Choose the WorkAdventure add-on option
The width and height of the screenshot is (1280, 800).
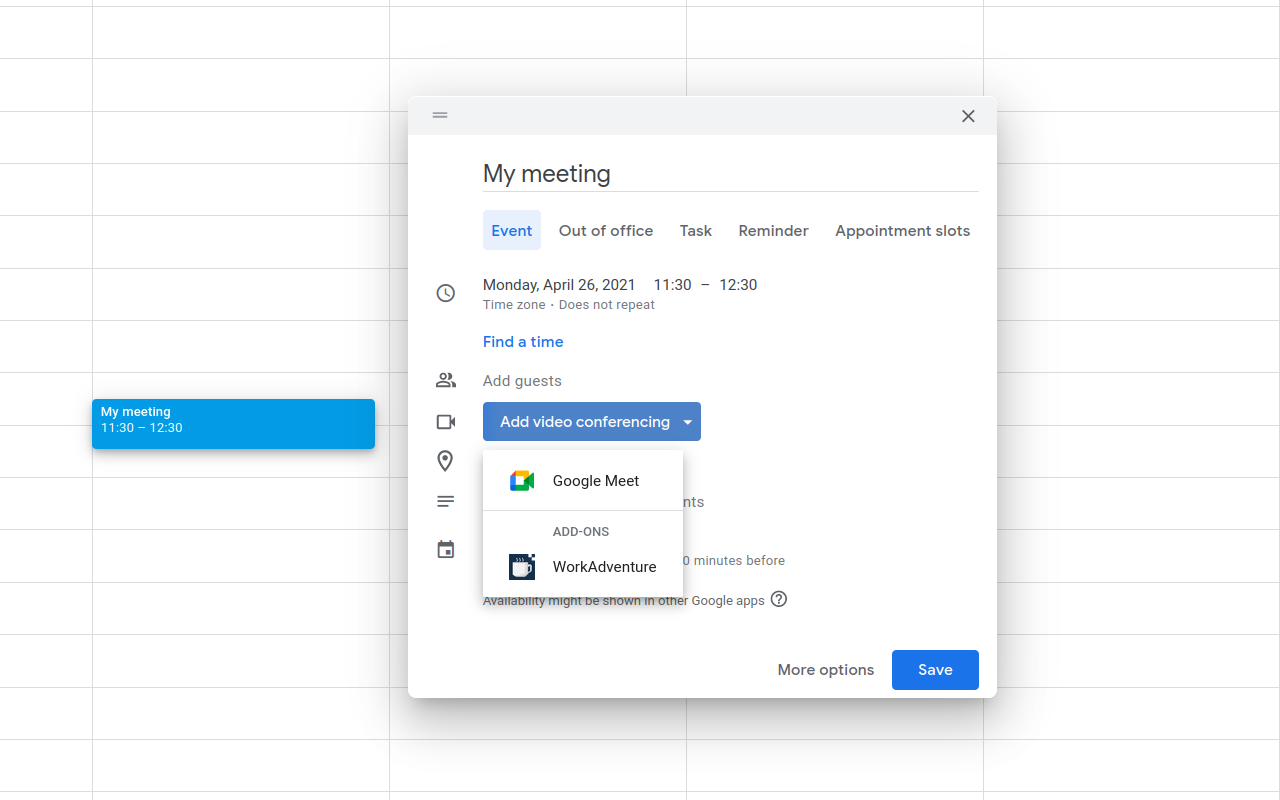(604, 567)
